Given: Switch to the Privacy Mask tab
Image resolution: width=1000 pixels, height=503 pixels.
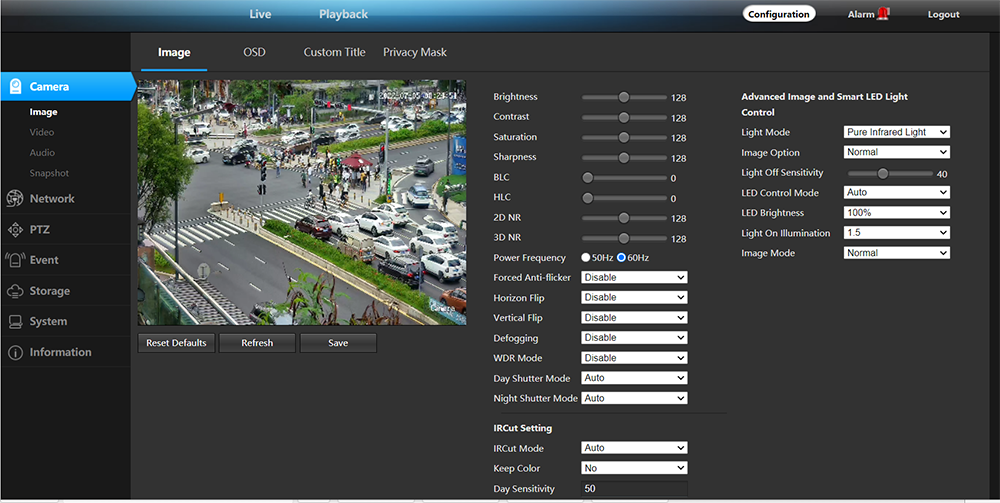Looking at the screenshot, I should [x=415, y=52].
